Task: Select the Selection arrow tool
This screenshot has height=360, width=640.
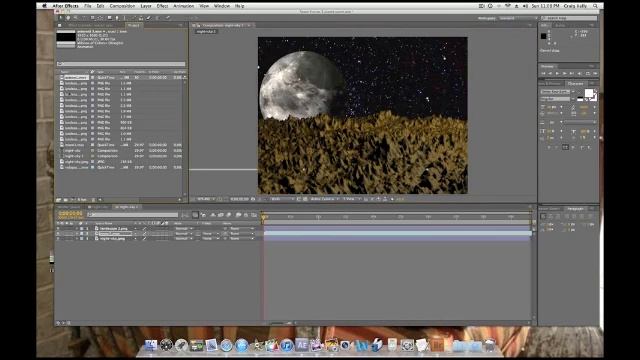Action: pos(61,18)
